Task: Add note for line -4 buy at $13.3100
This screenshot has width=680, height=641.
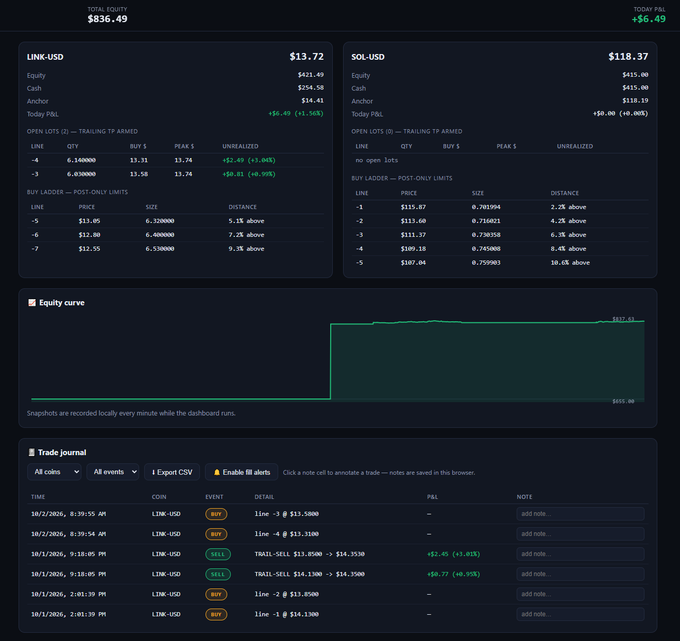Action: pos(580,534)
